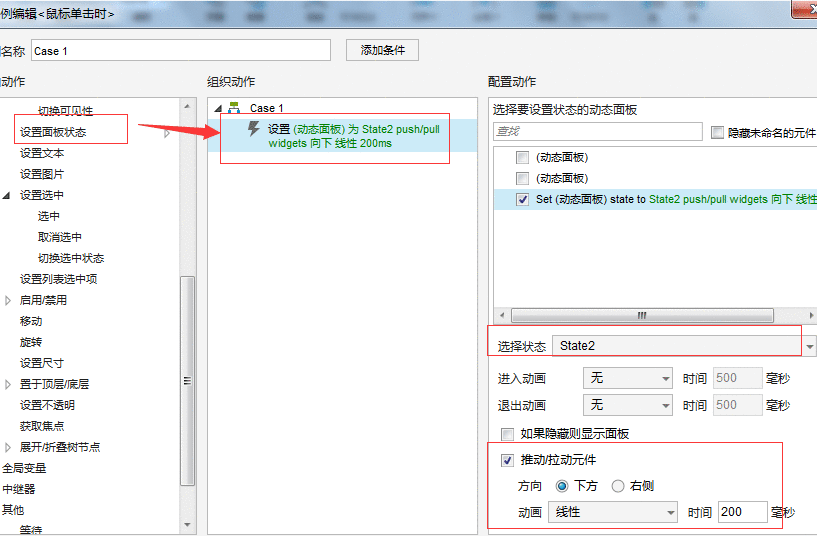The image size is (817, 536).
Task: Collapse the 设置选中 action group
Action: point(6,195)
